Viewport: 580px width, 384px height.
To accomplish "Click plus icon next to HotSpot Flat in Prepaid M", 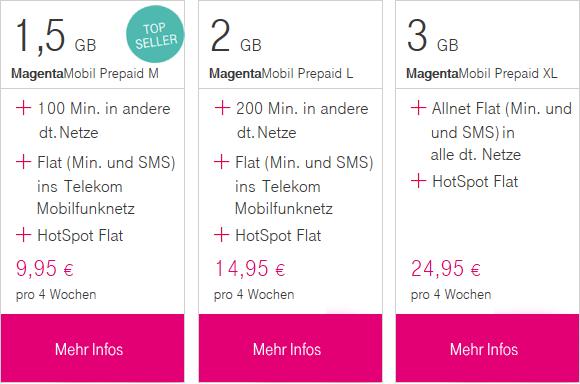I will click(x=23, y=235).
